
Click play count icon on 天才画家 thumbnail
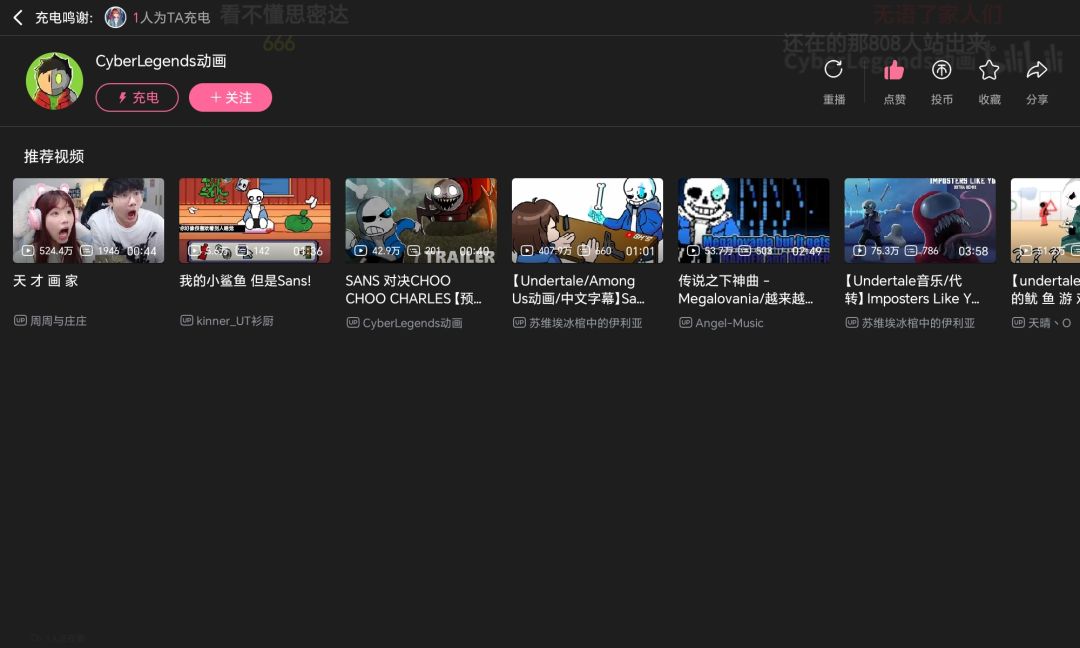(x=28, y=251)
